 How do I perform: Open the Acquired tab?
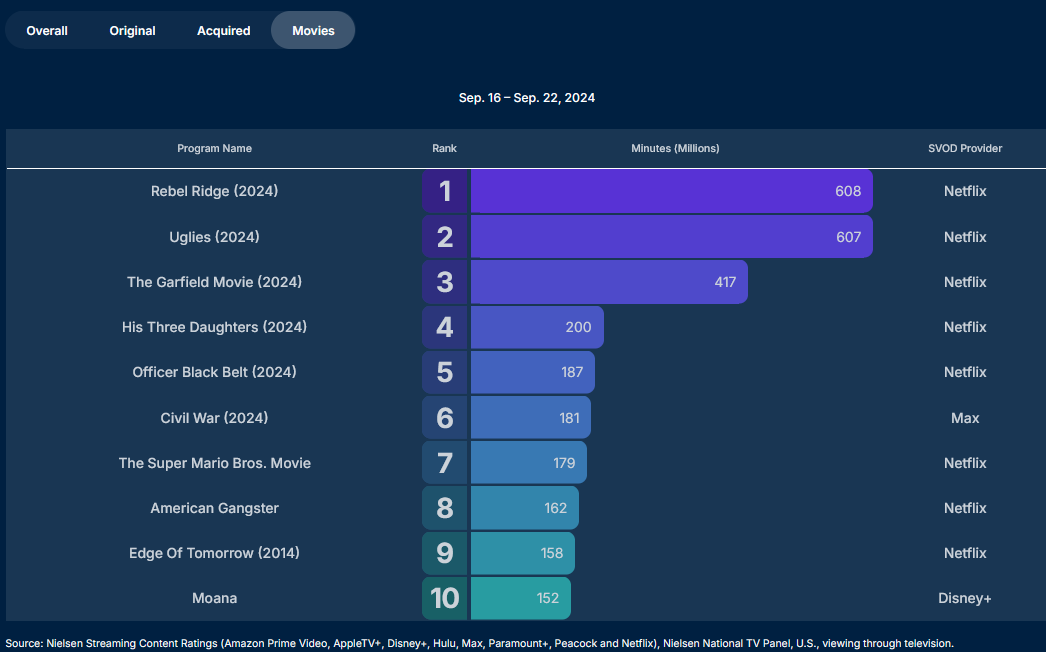tap(223, 30)
